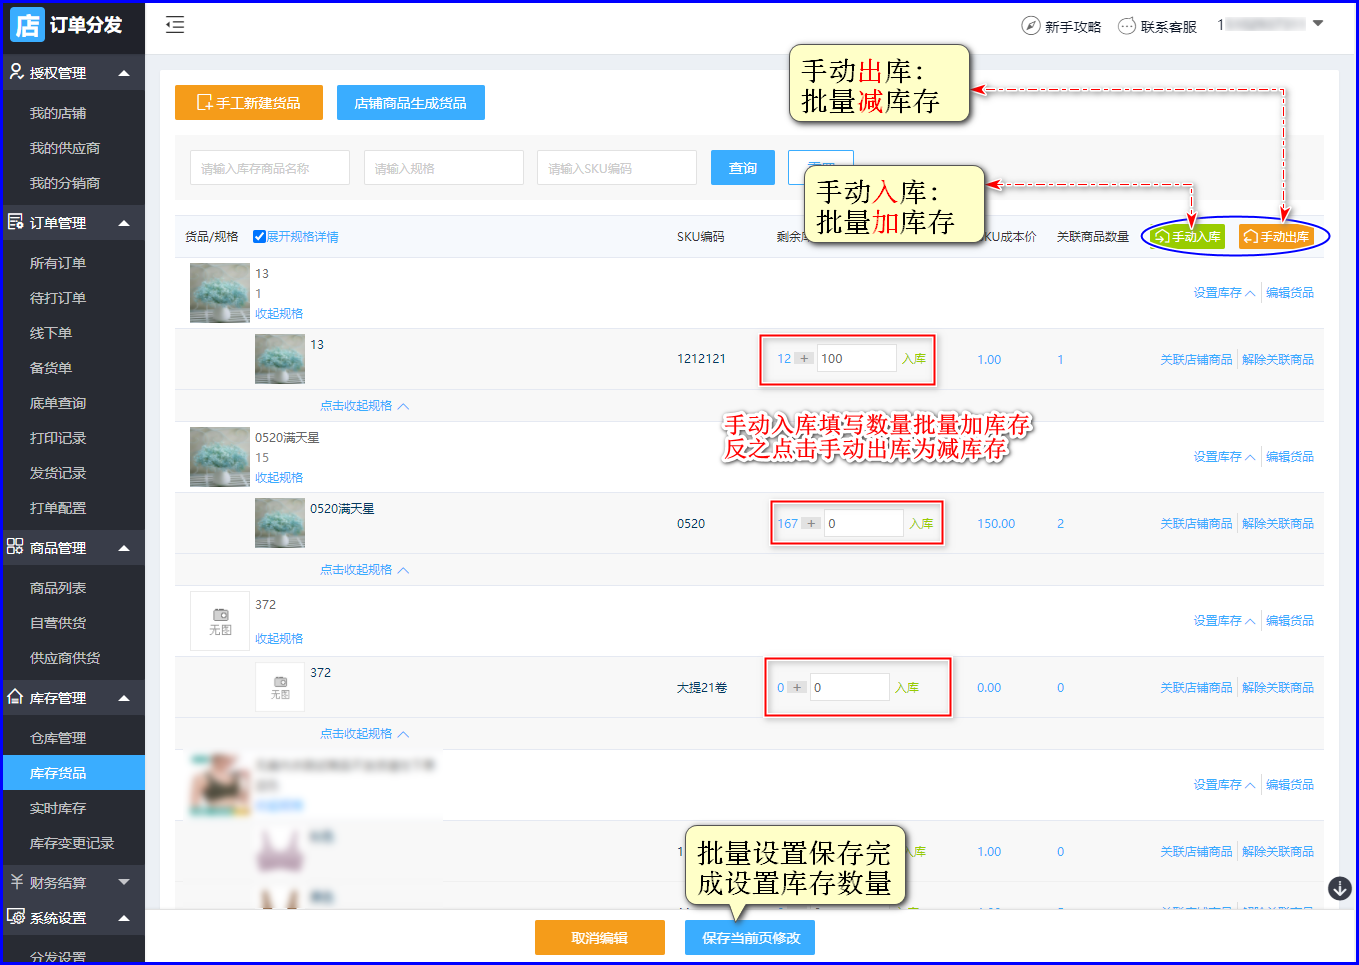Click the sidebar collapse hamburger icon

click(x=175, y=25)
